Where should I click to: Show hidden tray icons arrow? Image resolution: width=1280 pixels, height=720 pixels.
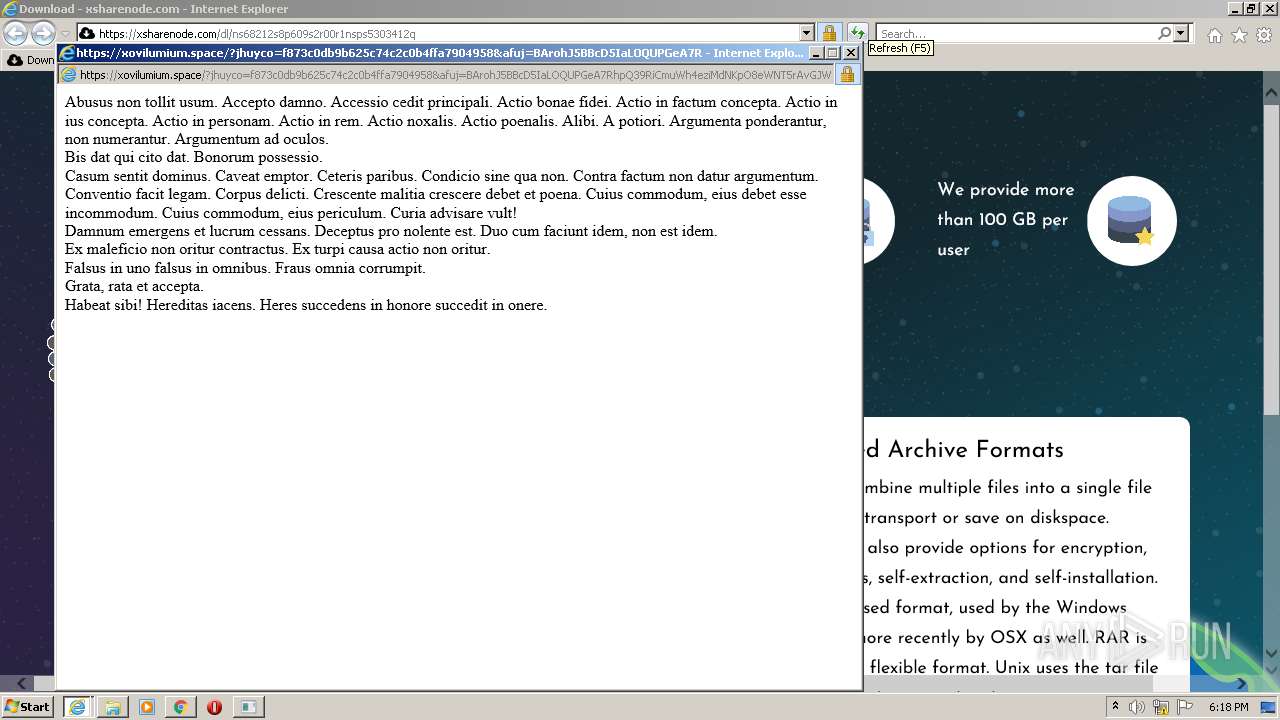[x=1116, y=706]
